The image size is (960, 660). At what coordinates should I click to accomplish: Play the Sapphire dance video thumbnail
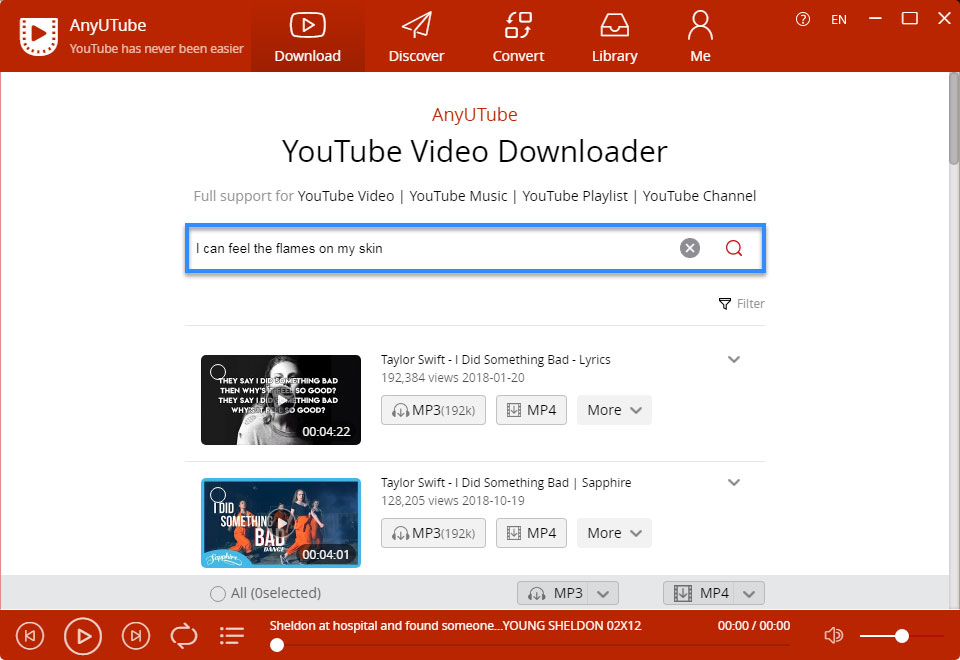coord(280,523)
